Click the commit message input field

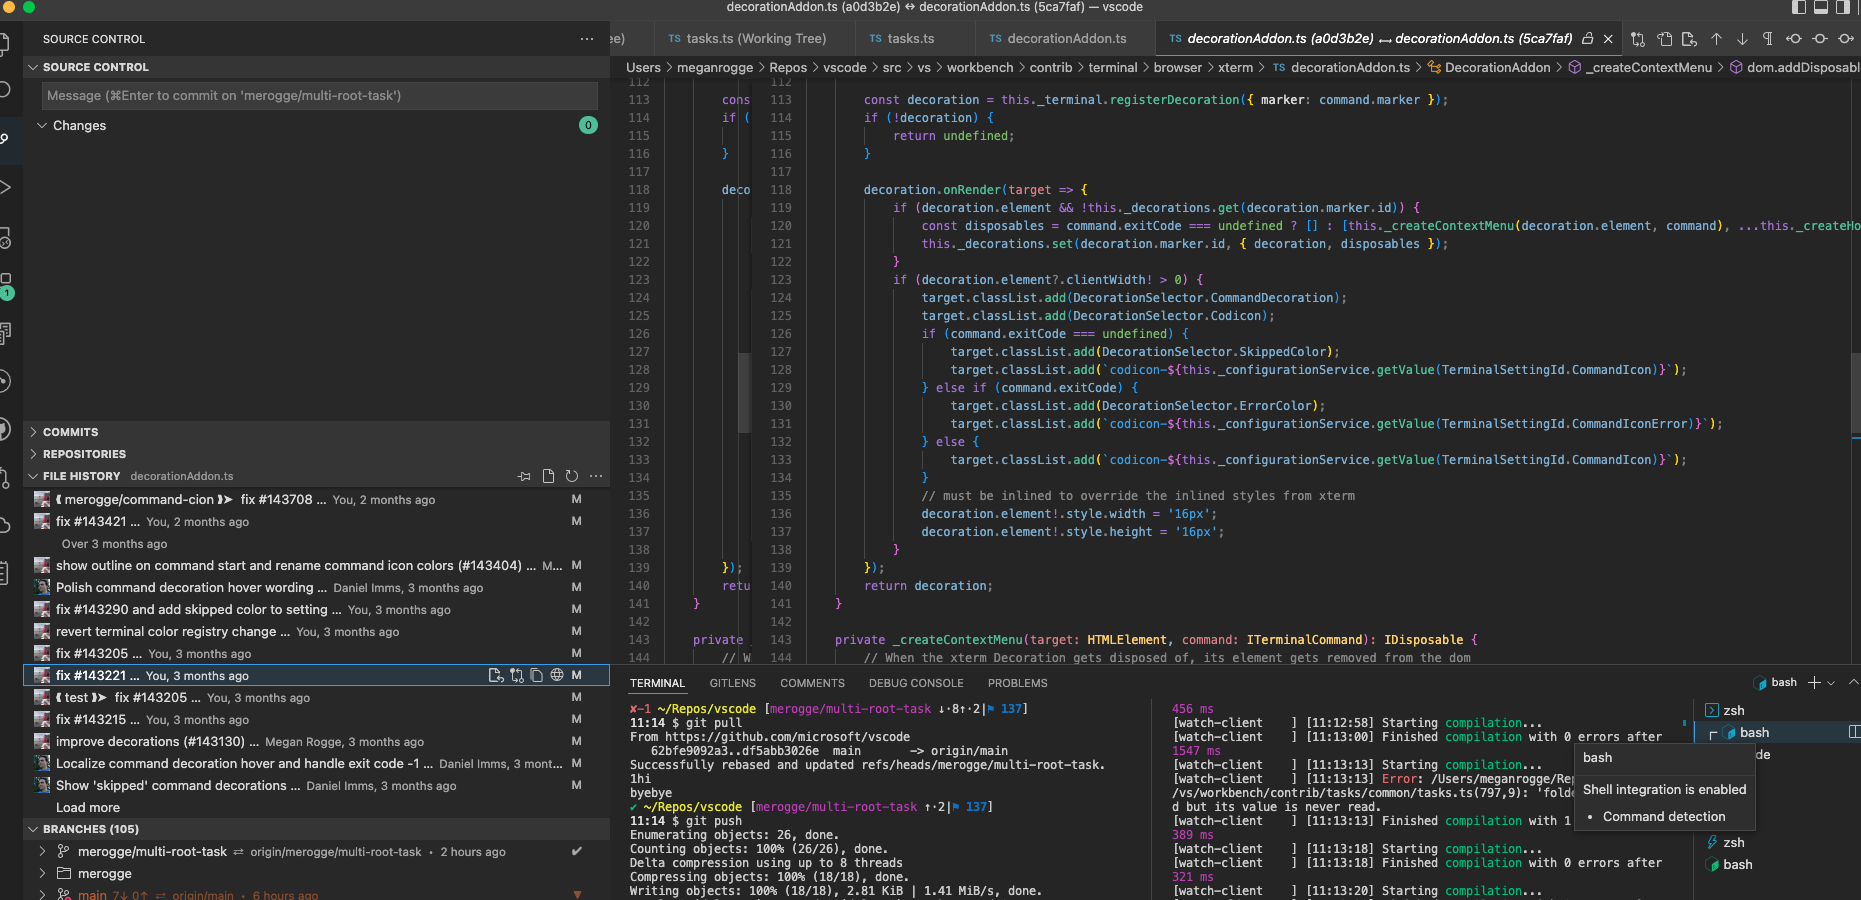(320, 96)
